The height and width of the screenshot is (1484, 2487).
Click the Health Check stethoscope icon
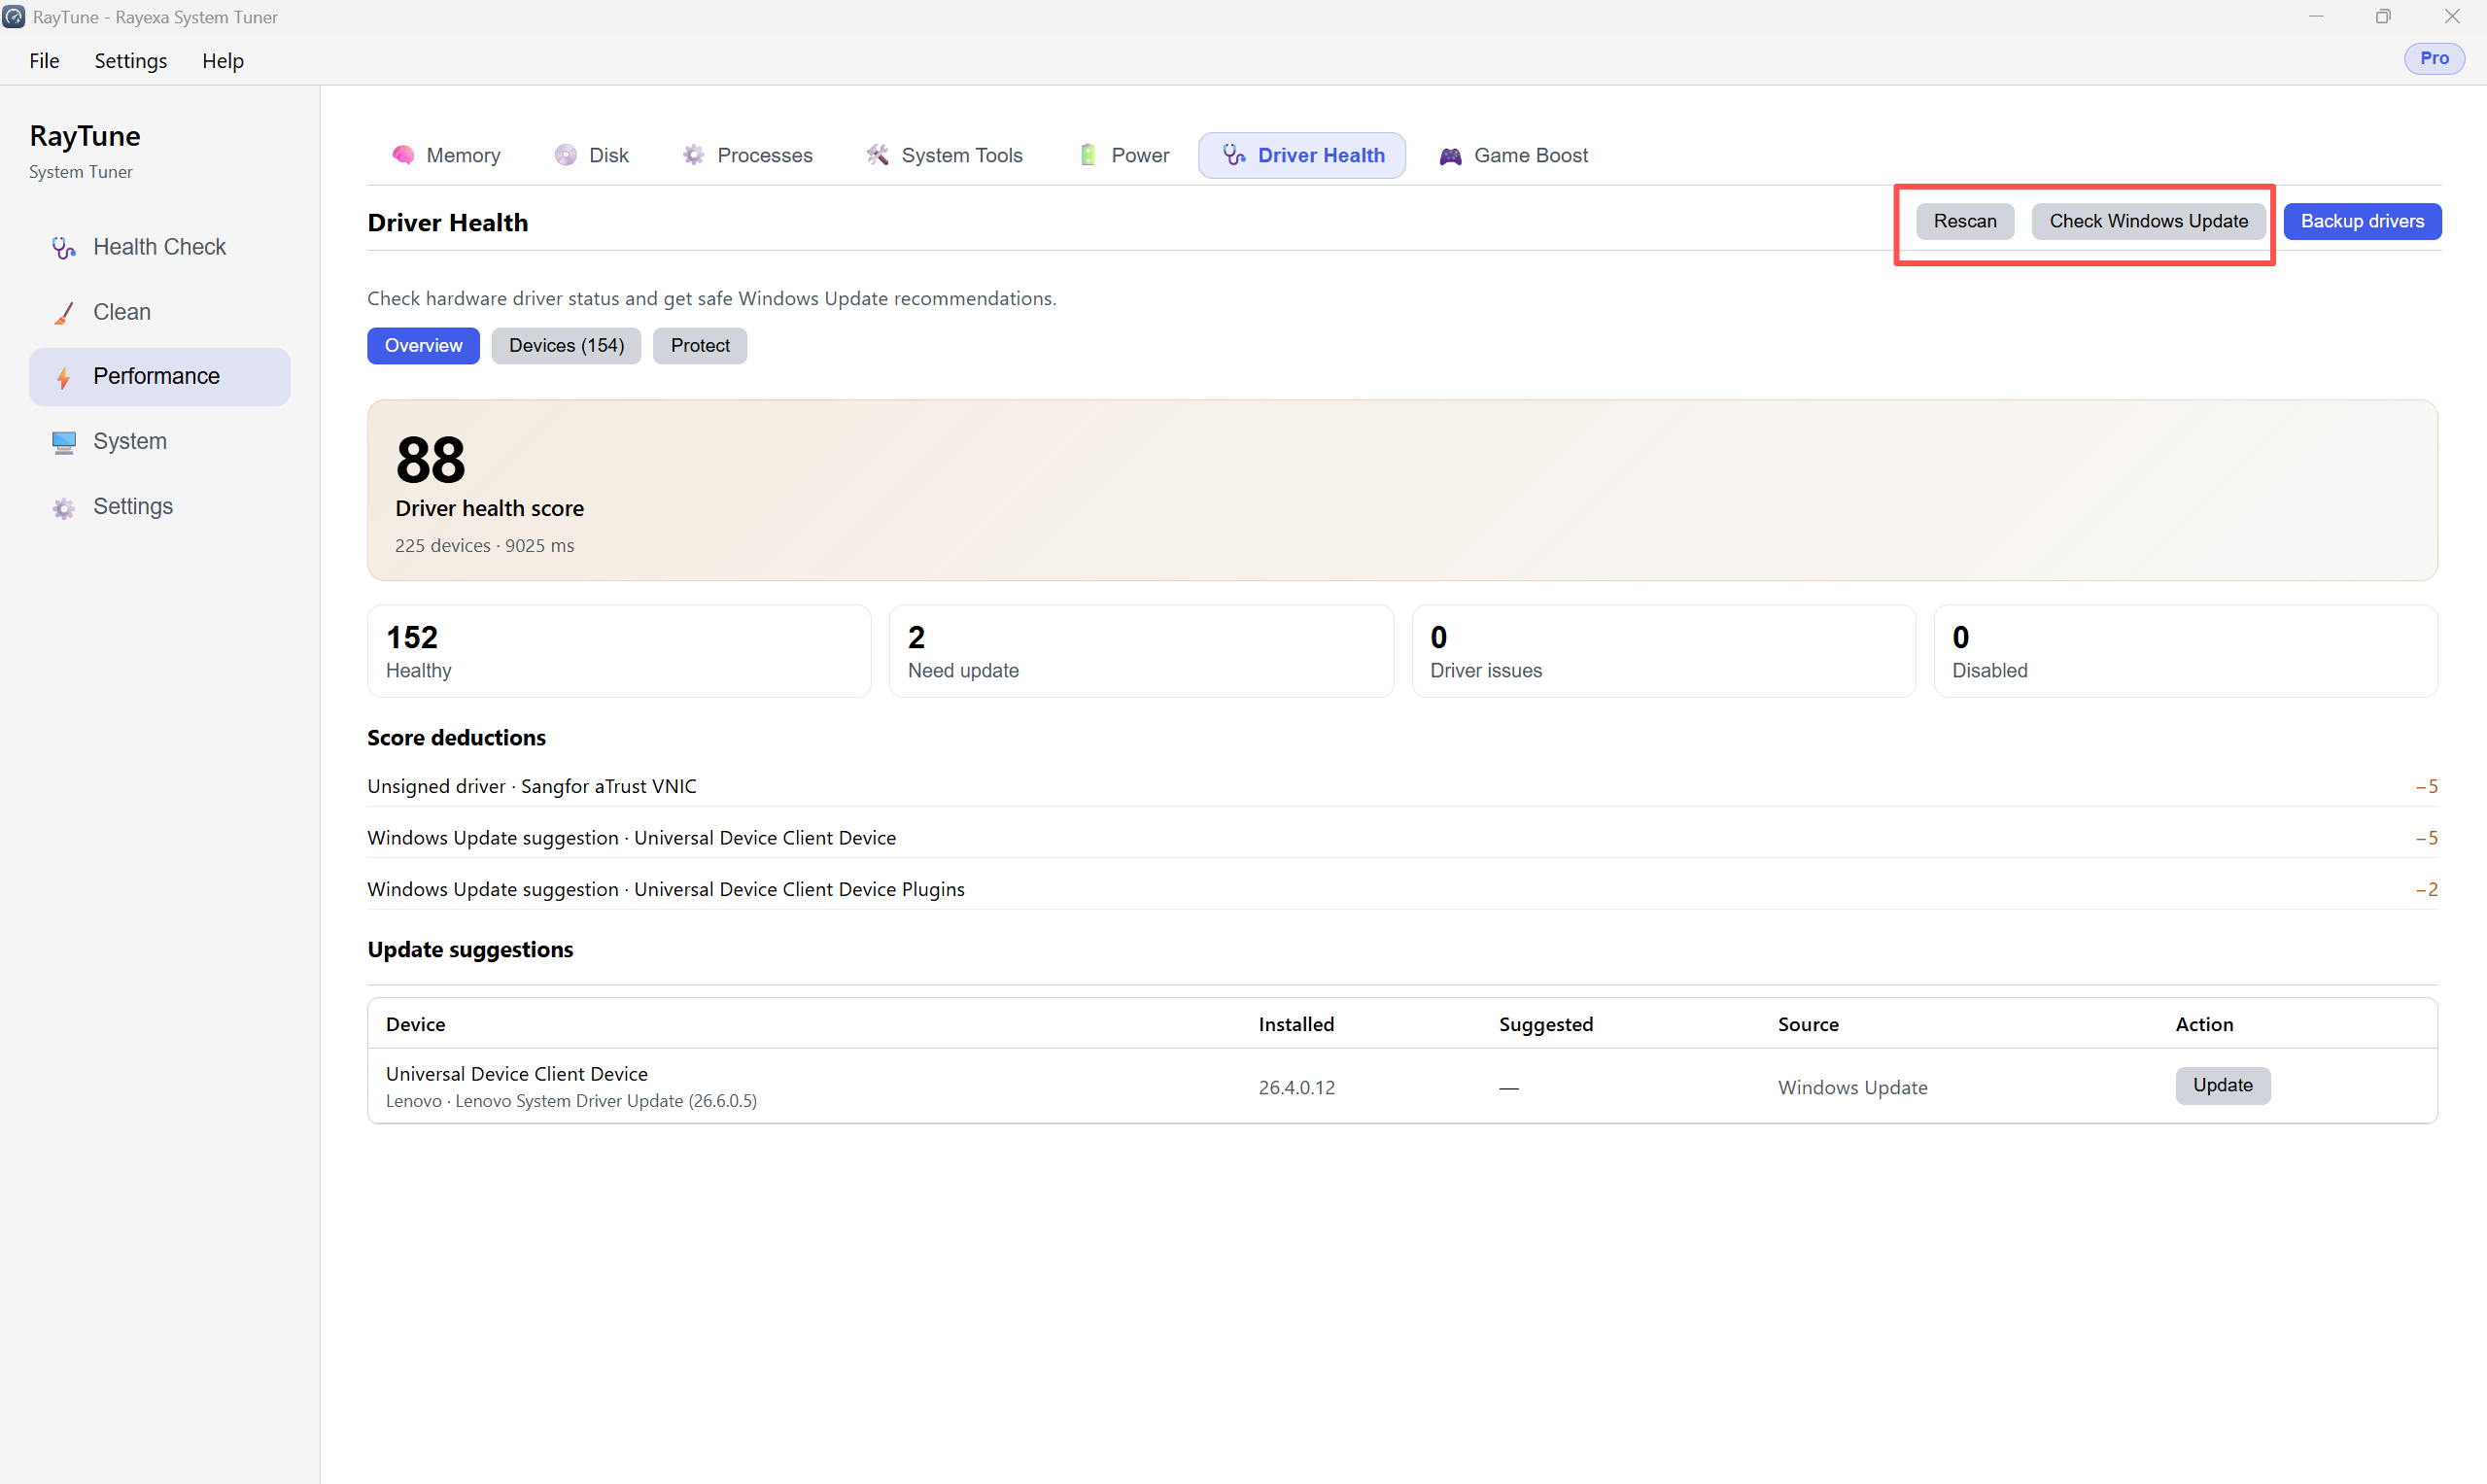(x=64, y=248)
